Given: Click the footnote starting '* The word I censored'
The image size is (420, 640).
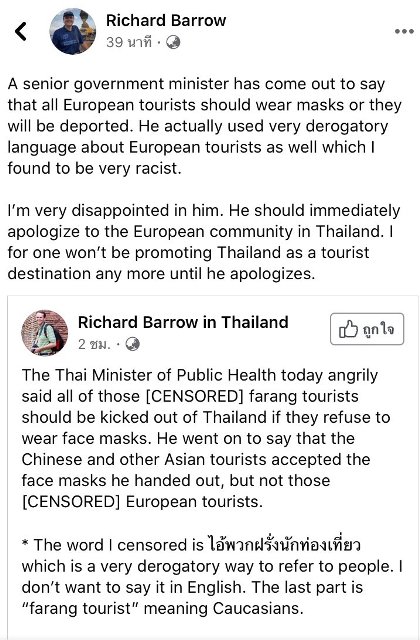Looking at the screenshot, I should pyautogui.click(x=212, y=576).
